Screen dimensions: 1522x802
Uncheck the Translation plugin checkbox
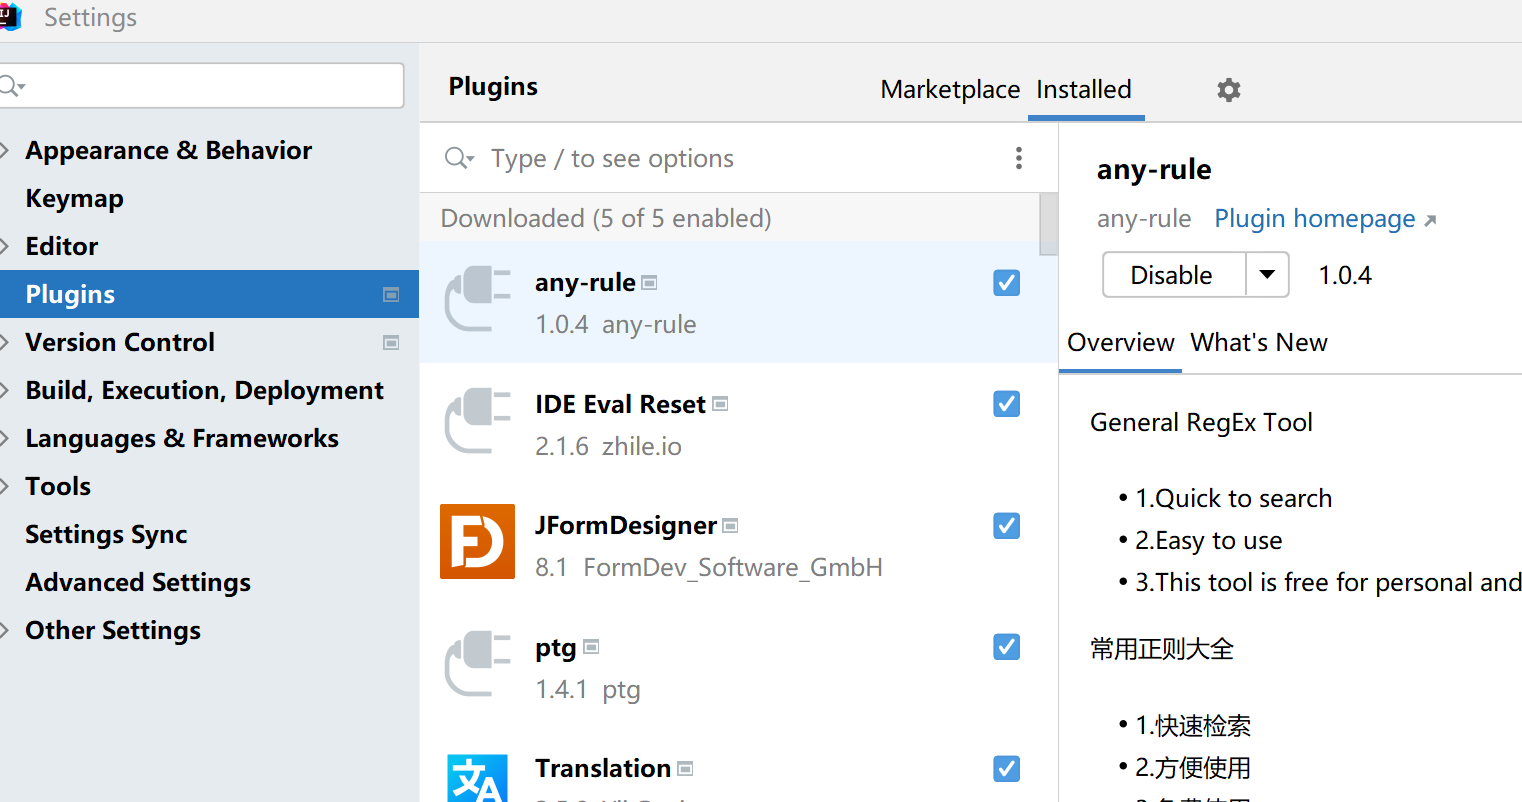point(1007,768)
